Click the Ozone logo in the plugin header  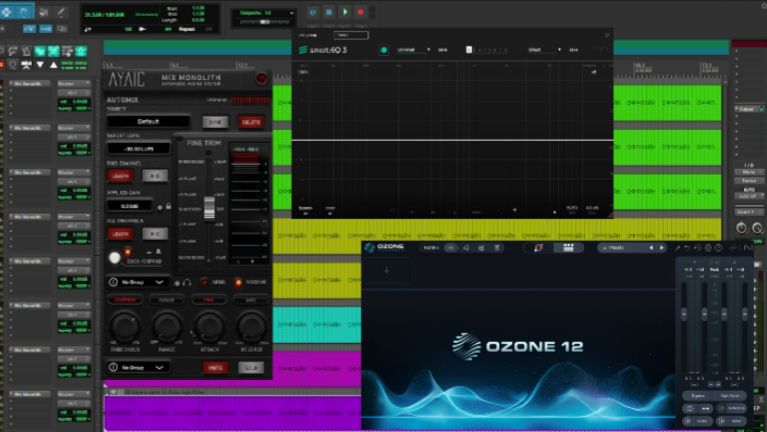click(x=384, y=248)
